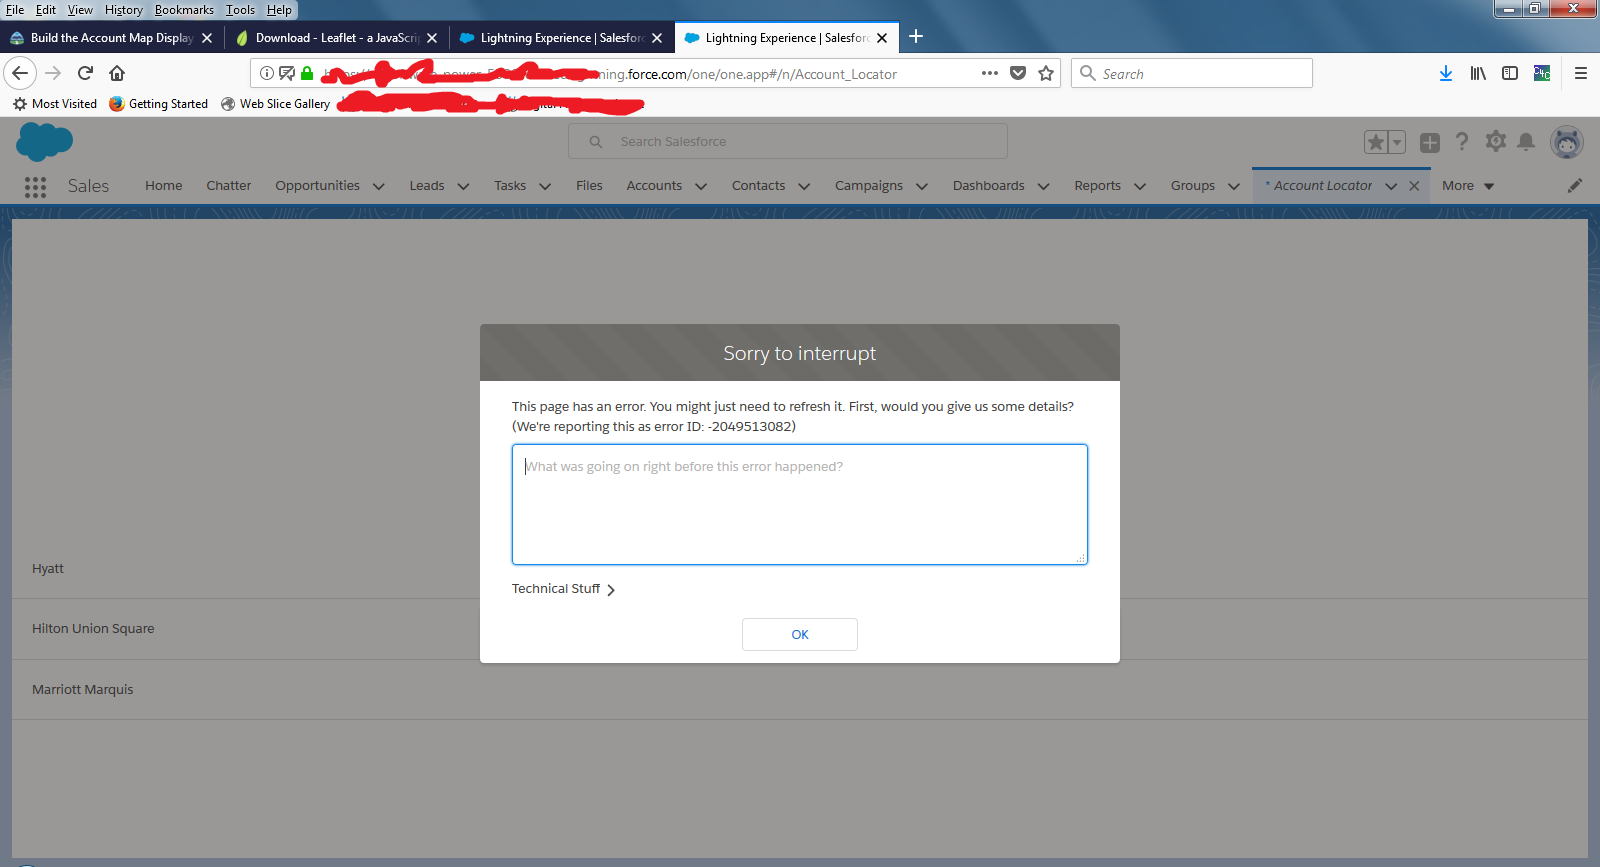This screenshot has height=867, width=1600.
Task: Open the page actions ellipsis menu
Action: click(990, 73)
